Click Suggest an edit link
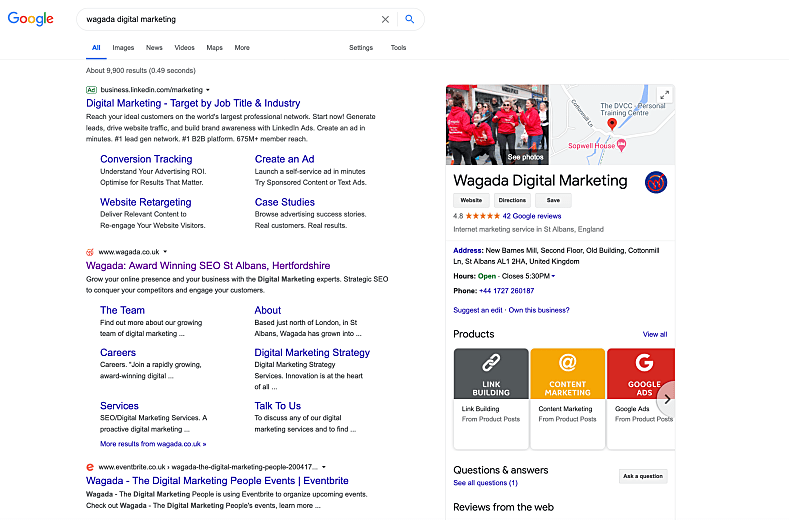This screenshot has height=520, width=789. point(478,310)
